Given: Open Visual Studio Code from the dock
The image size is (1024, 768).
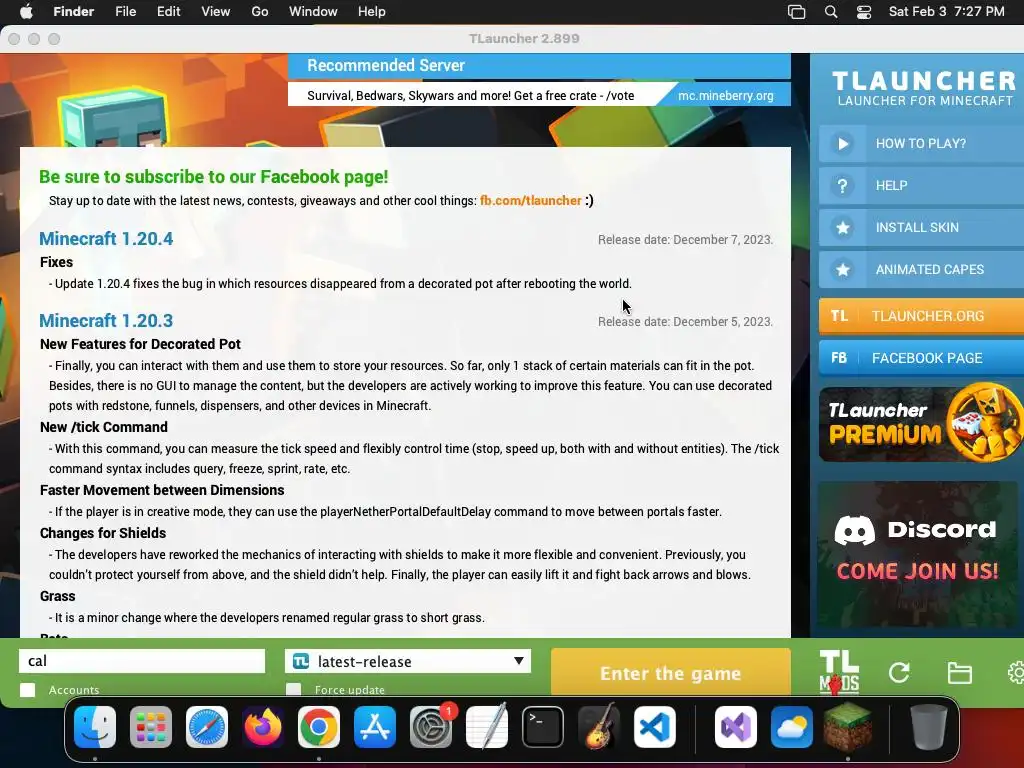Looking at the screenshot, I should pyautogui.click(x=654, y=727).
